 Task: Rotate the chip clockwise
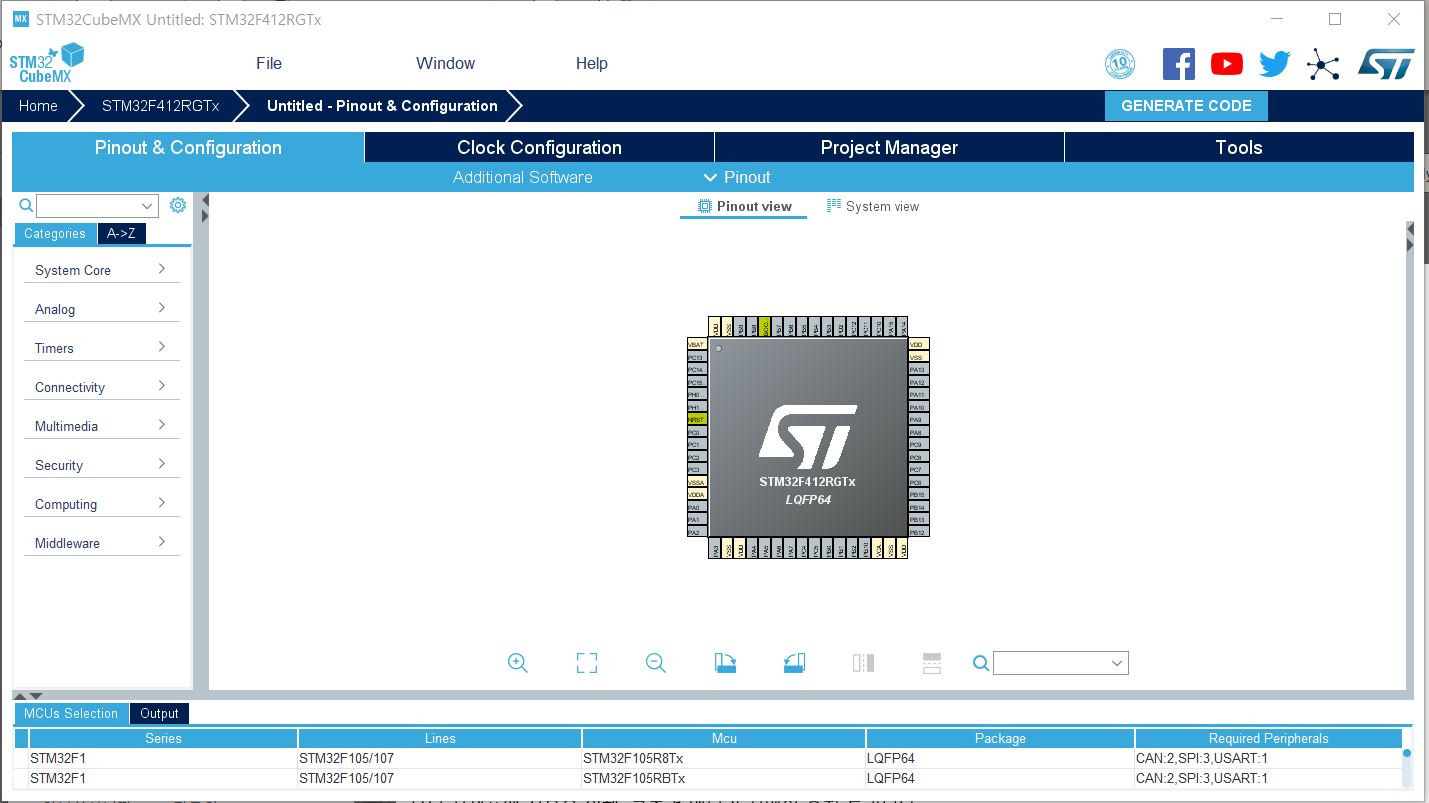tap(726, 663)
